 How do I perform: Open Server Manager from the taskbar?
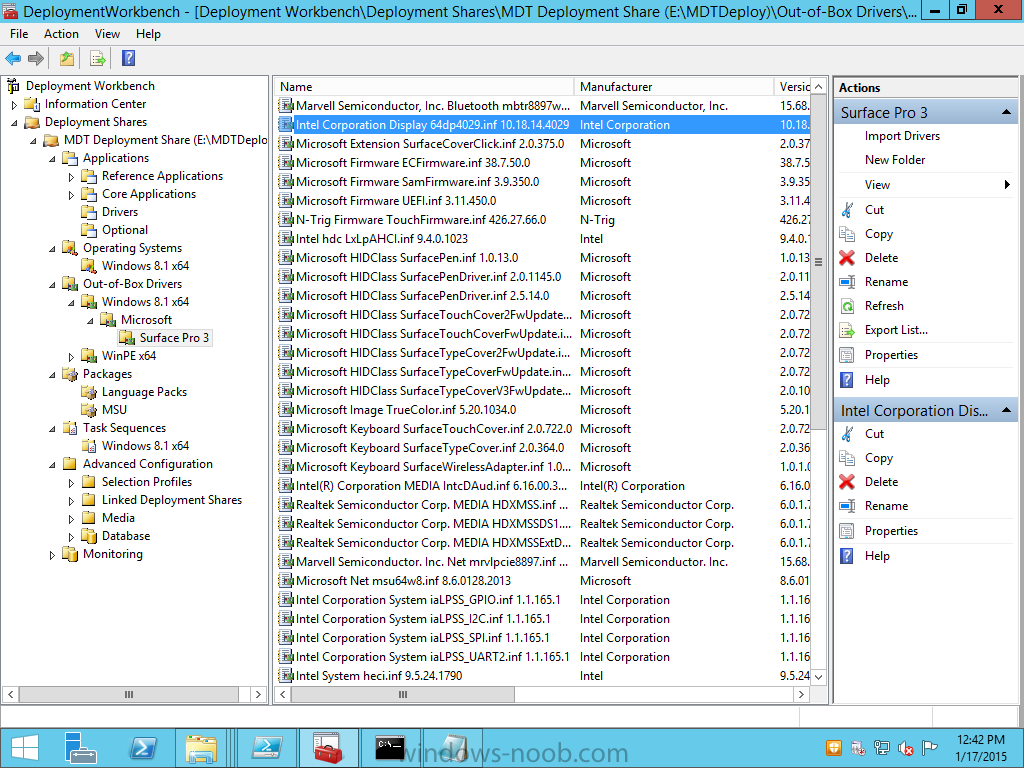(80, 748)
